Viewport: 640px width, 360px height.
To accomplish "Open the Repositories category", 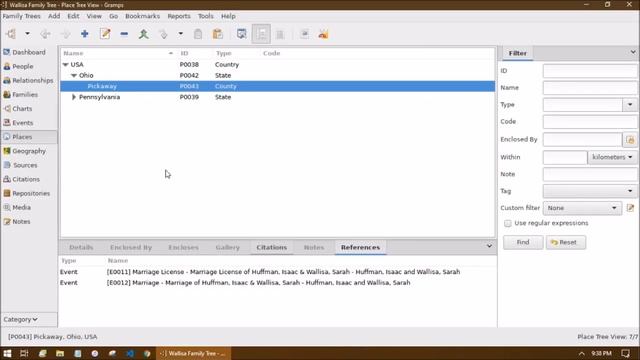I will click(29, 193).
